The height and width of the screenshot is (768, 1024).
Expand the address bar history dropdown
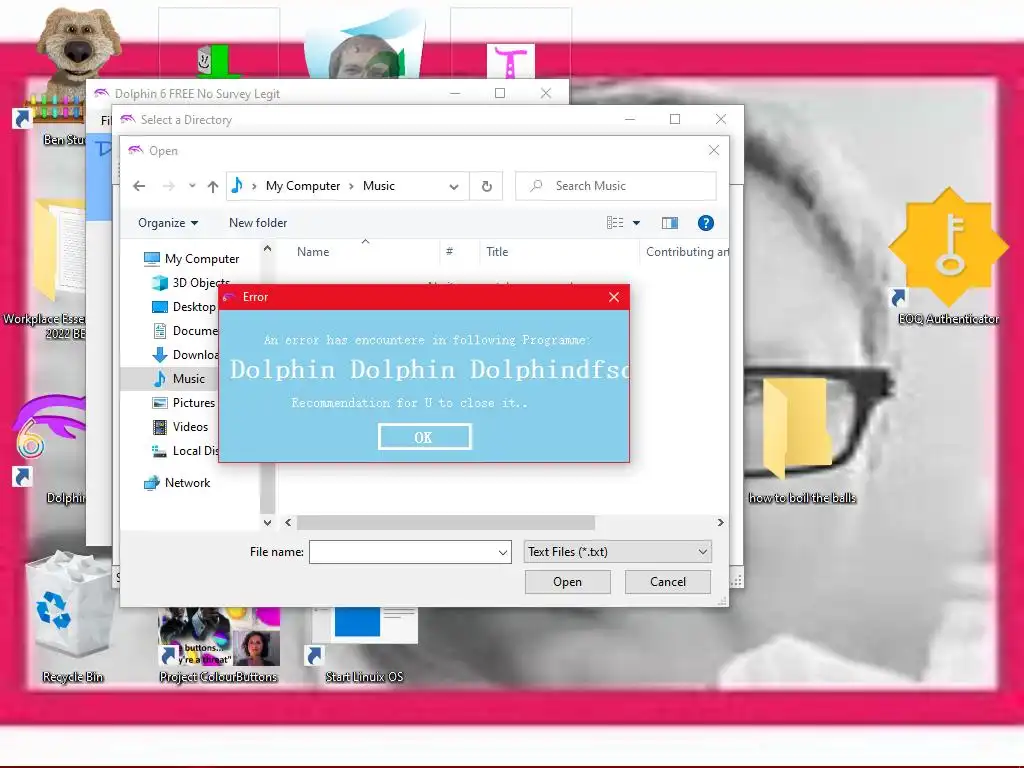click(x=454, y=186)
